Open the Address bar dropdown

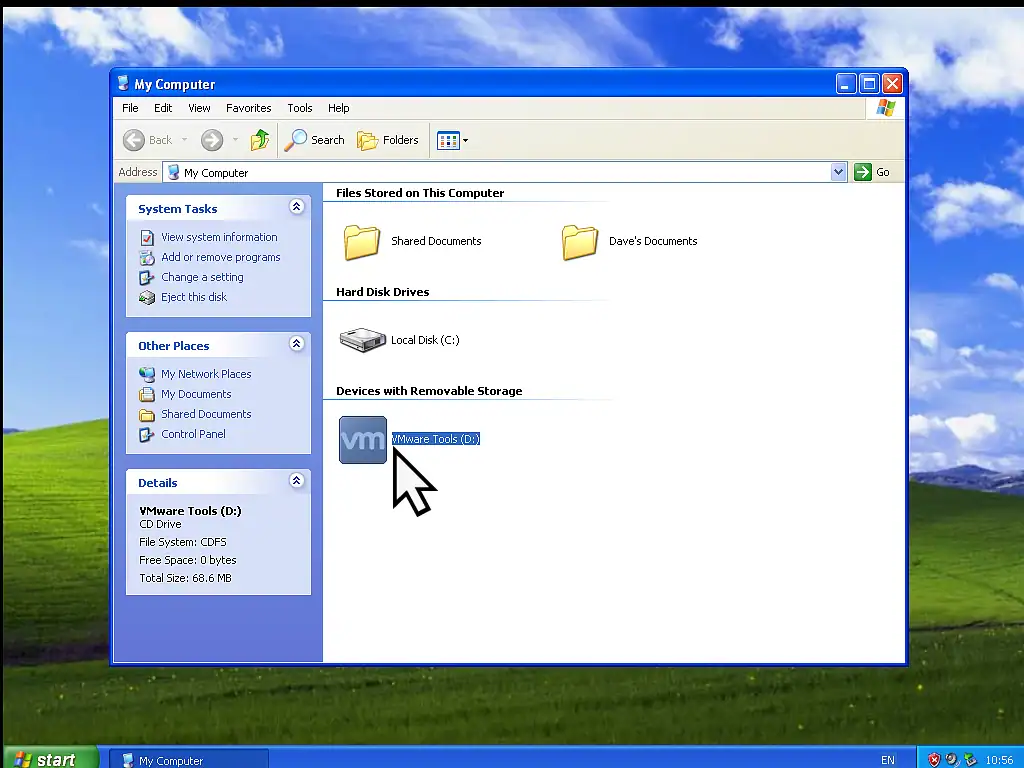point(839,172)
